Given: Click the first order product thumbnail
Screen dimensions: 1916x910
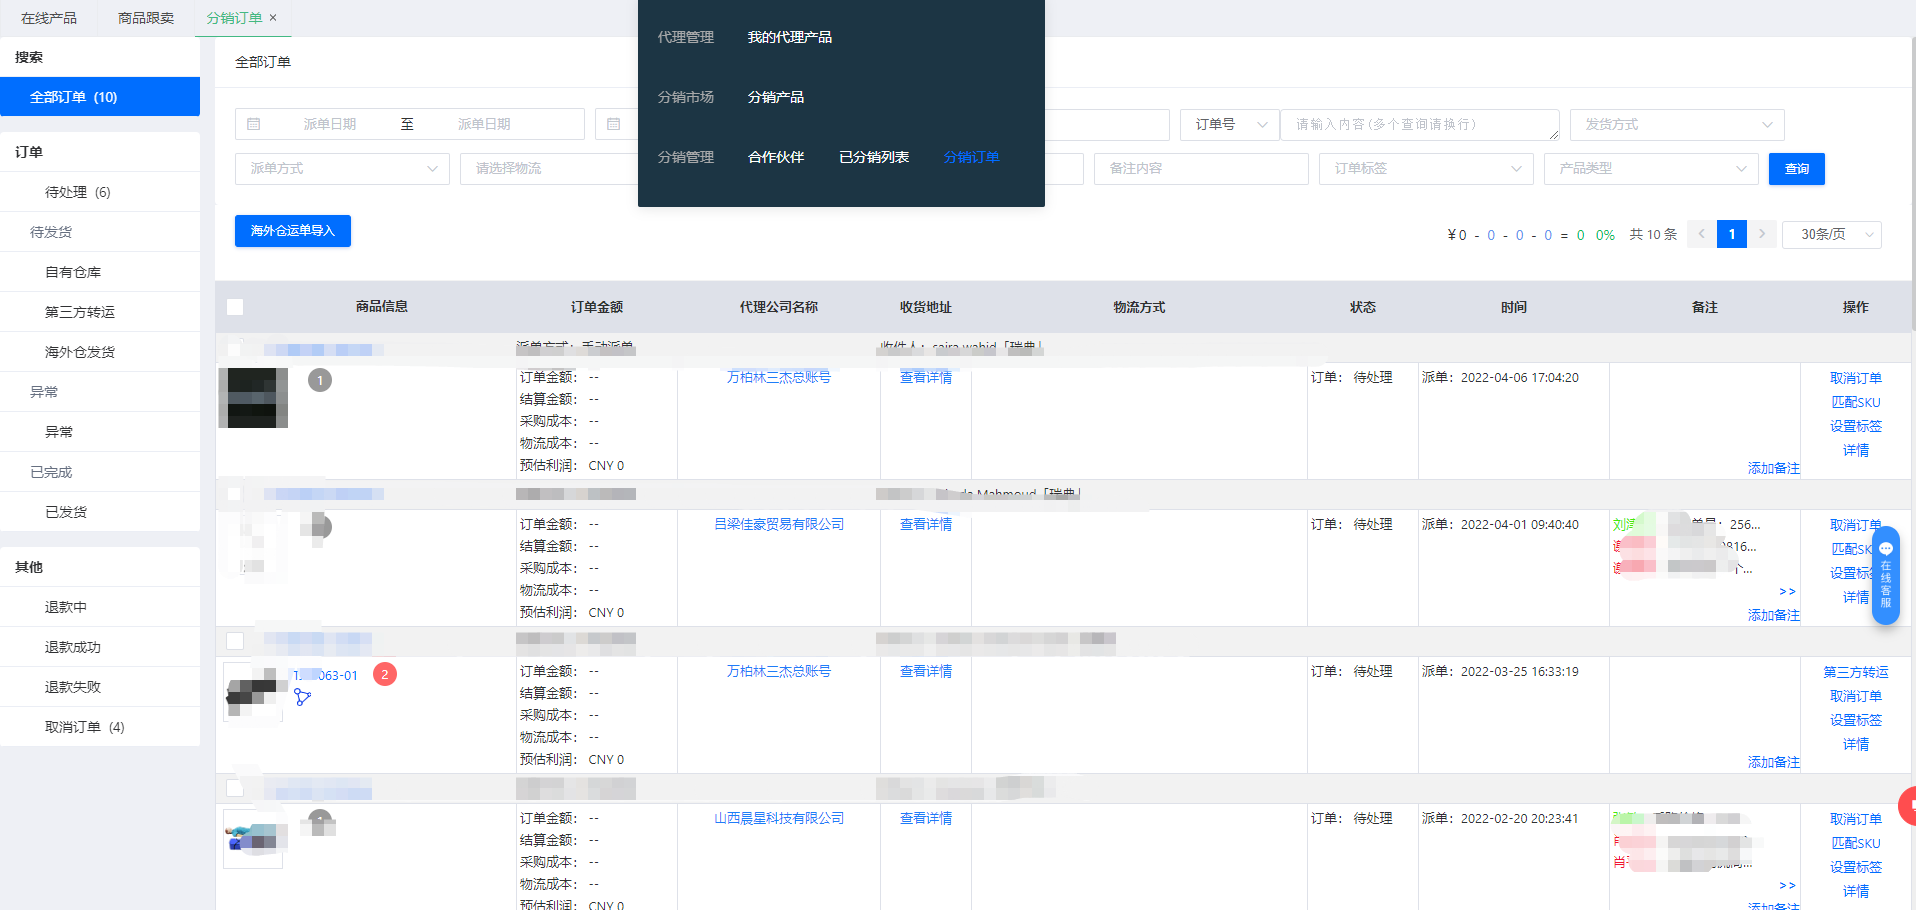Looking at the screenshot, I should coord(253,398).
